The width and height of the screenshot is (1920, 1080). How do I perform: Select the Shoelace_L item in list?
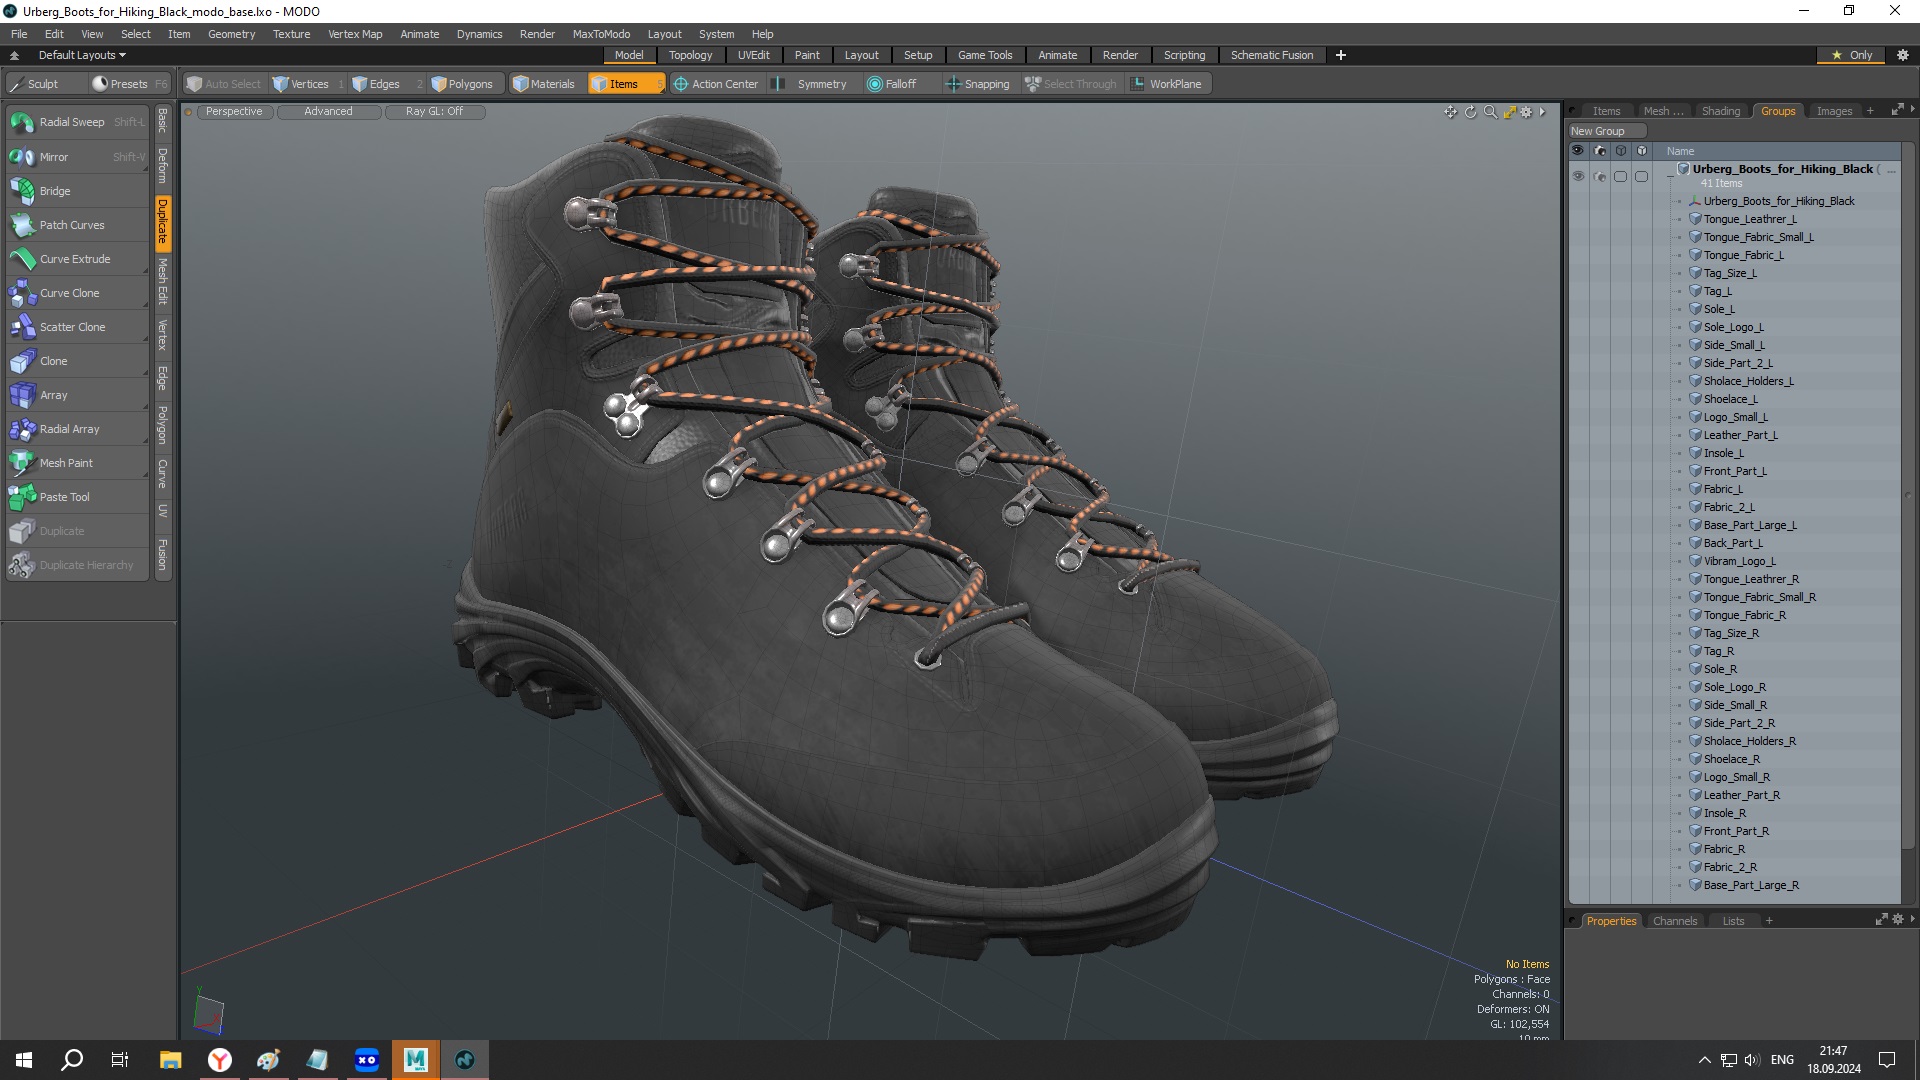coord(1730,399)
